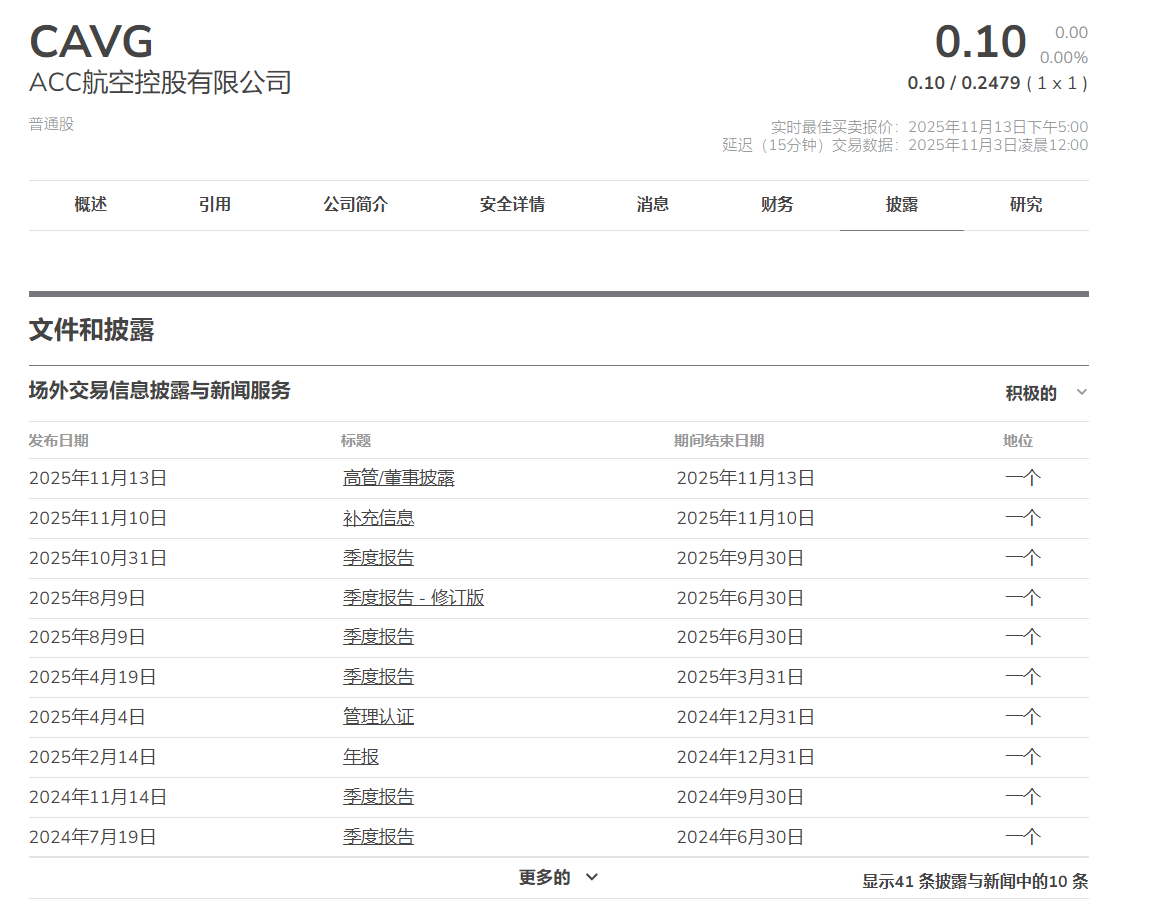
Task: Click the CAVG ticker heading
Action: [x=91, y=42]
